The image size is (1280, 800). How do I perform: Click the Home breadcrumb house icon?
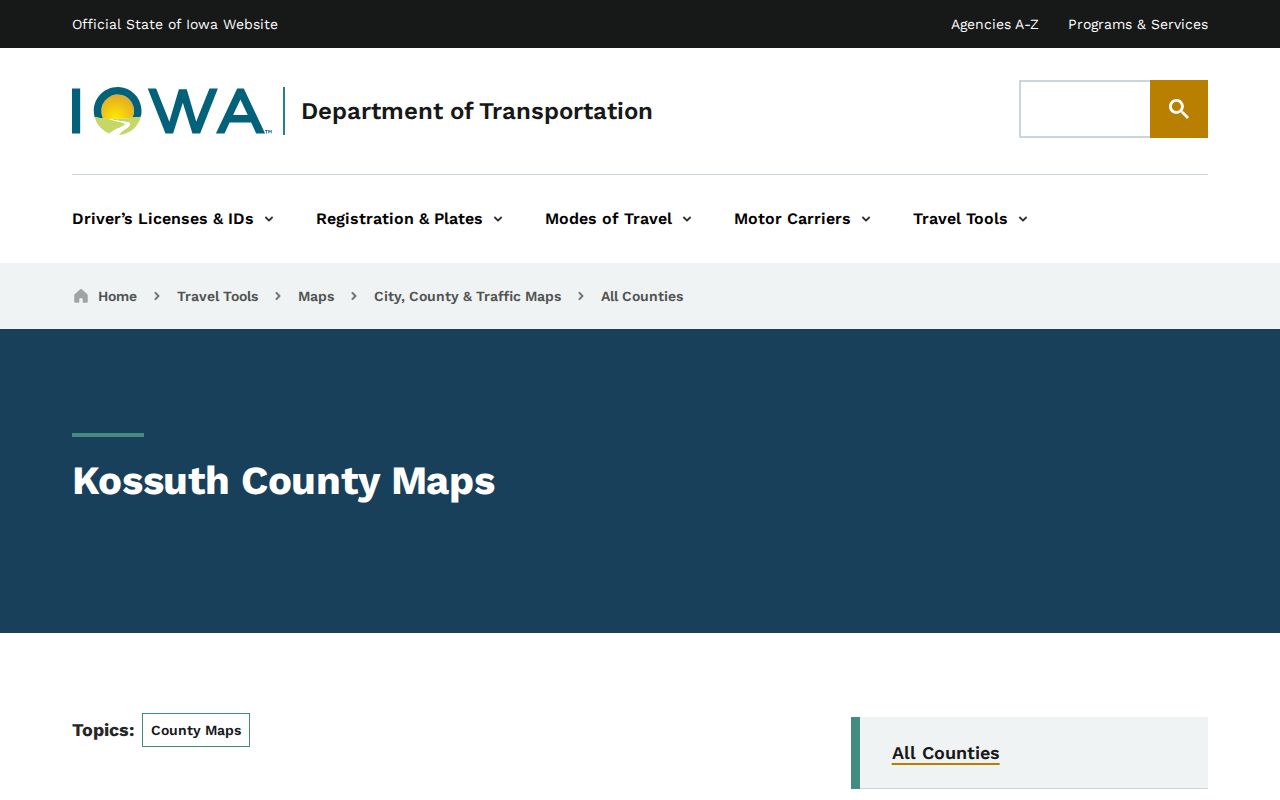(x=81, y=296)
